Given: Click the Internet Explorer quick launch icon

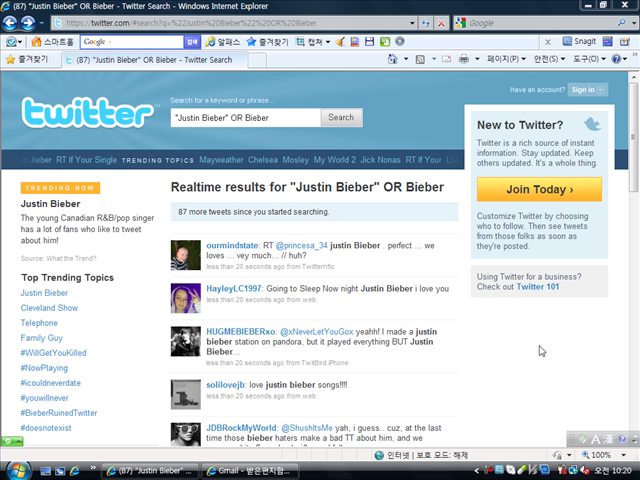Looking at the screenshot, I should 75,471.
